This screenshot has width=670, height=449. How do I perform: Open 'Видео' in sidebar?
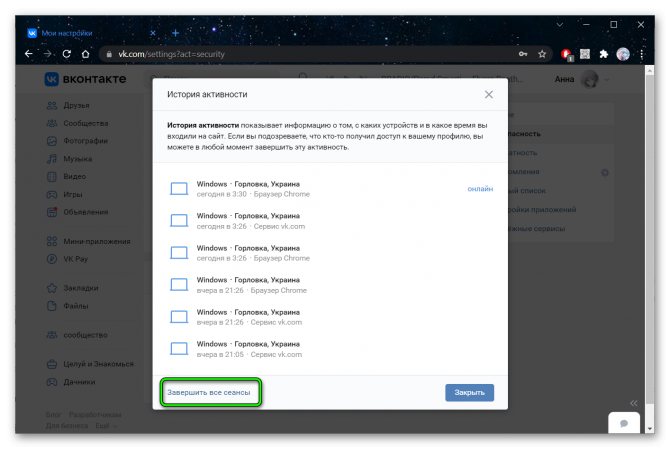click(x=67, y=176)
